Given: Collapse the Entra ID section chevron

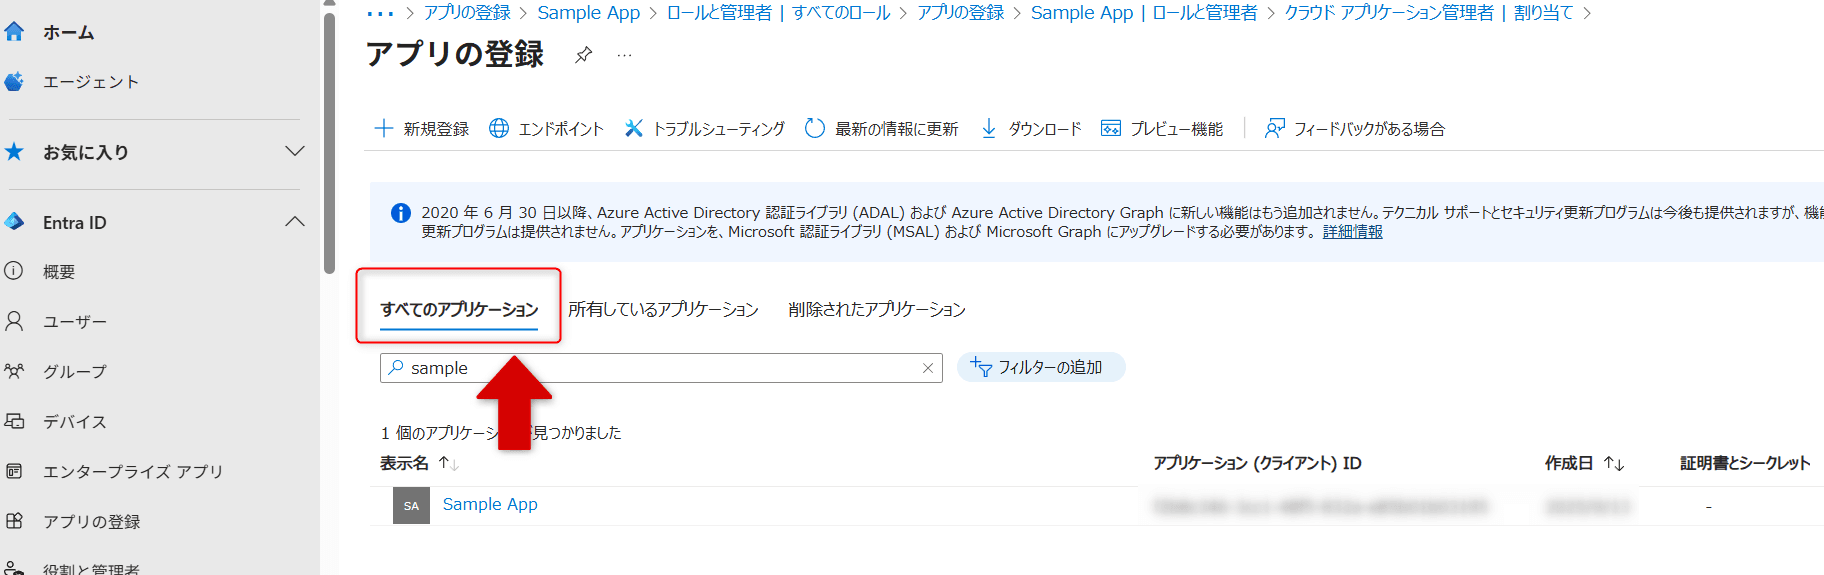Looking at the screenshot, I should [x=294, y=221].
